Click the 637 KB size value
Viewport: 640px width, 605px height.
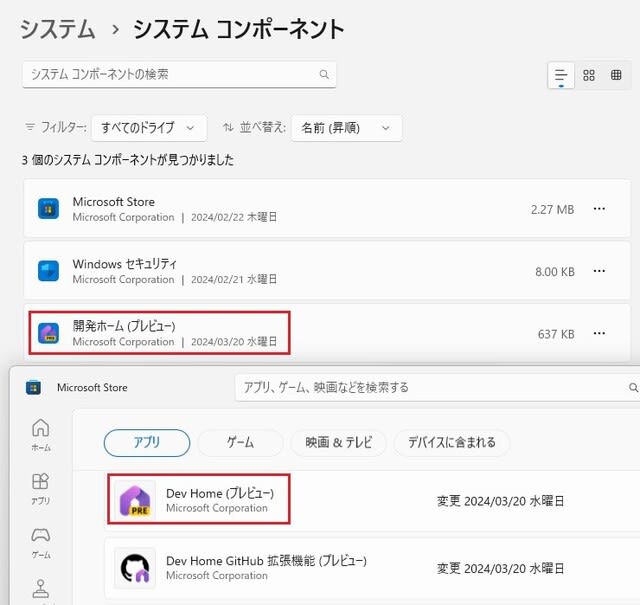point(556,334)
